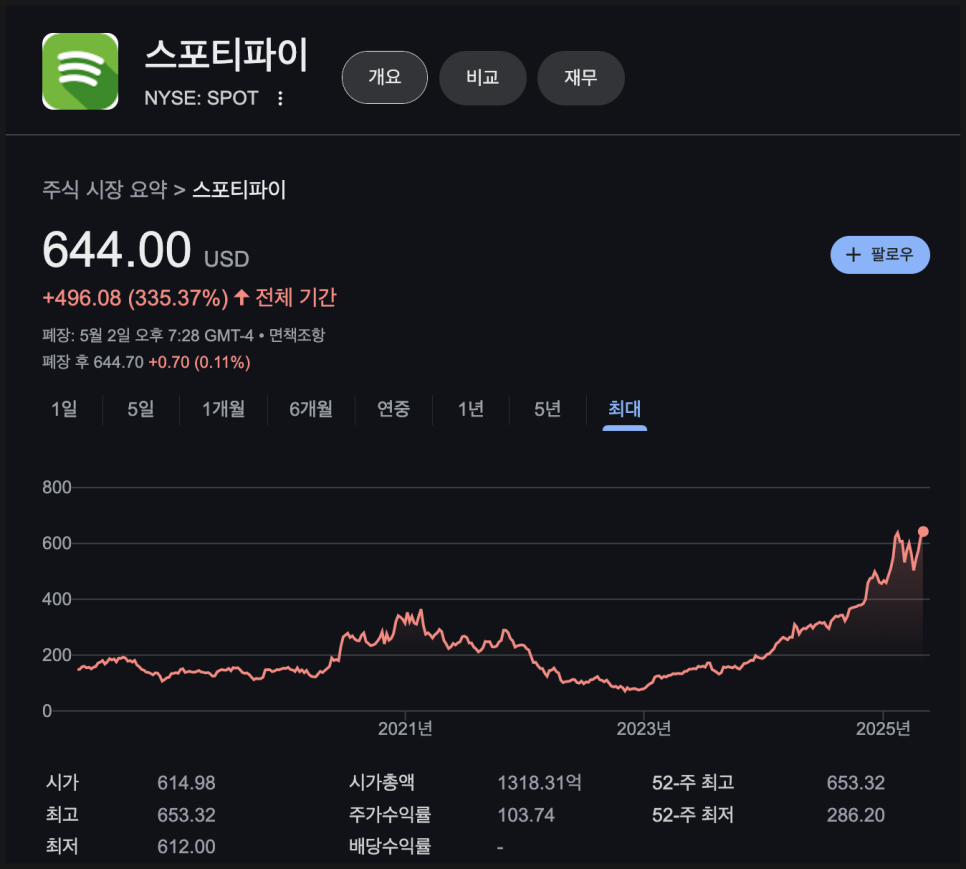Image resolution: width=966 pixels, height=869 pixels.
Task: Switch chart range to 5년
Action: [x=547, y=409]
